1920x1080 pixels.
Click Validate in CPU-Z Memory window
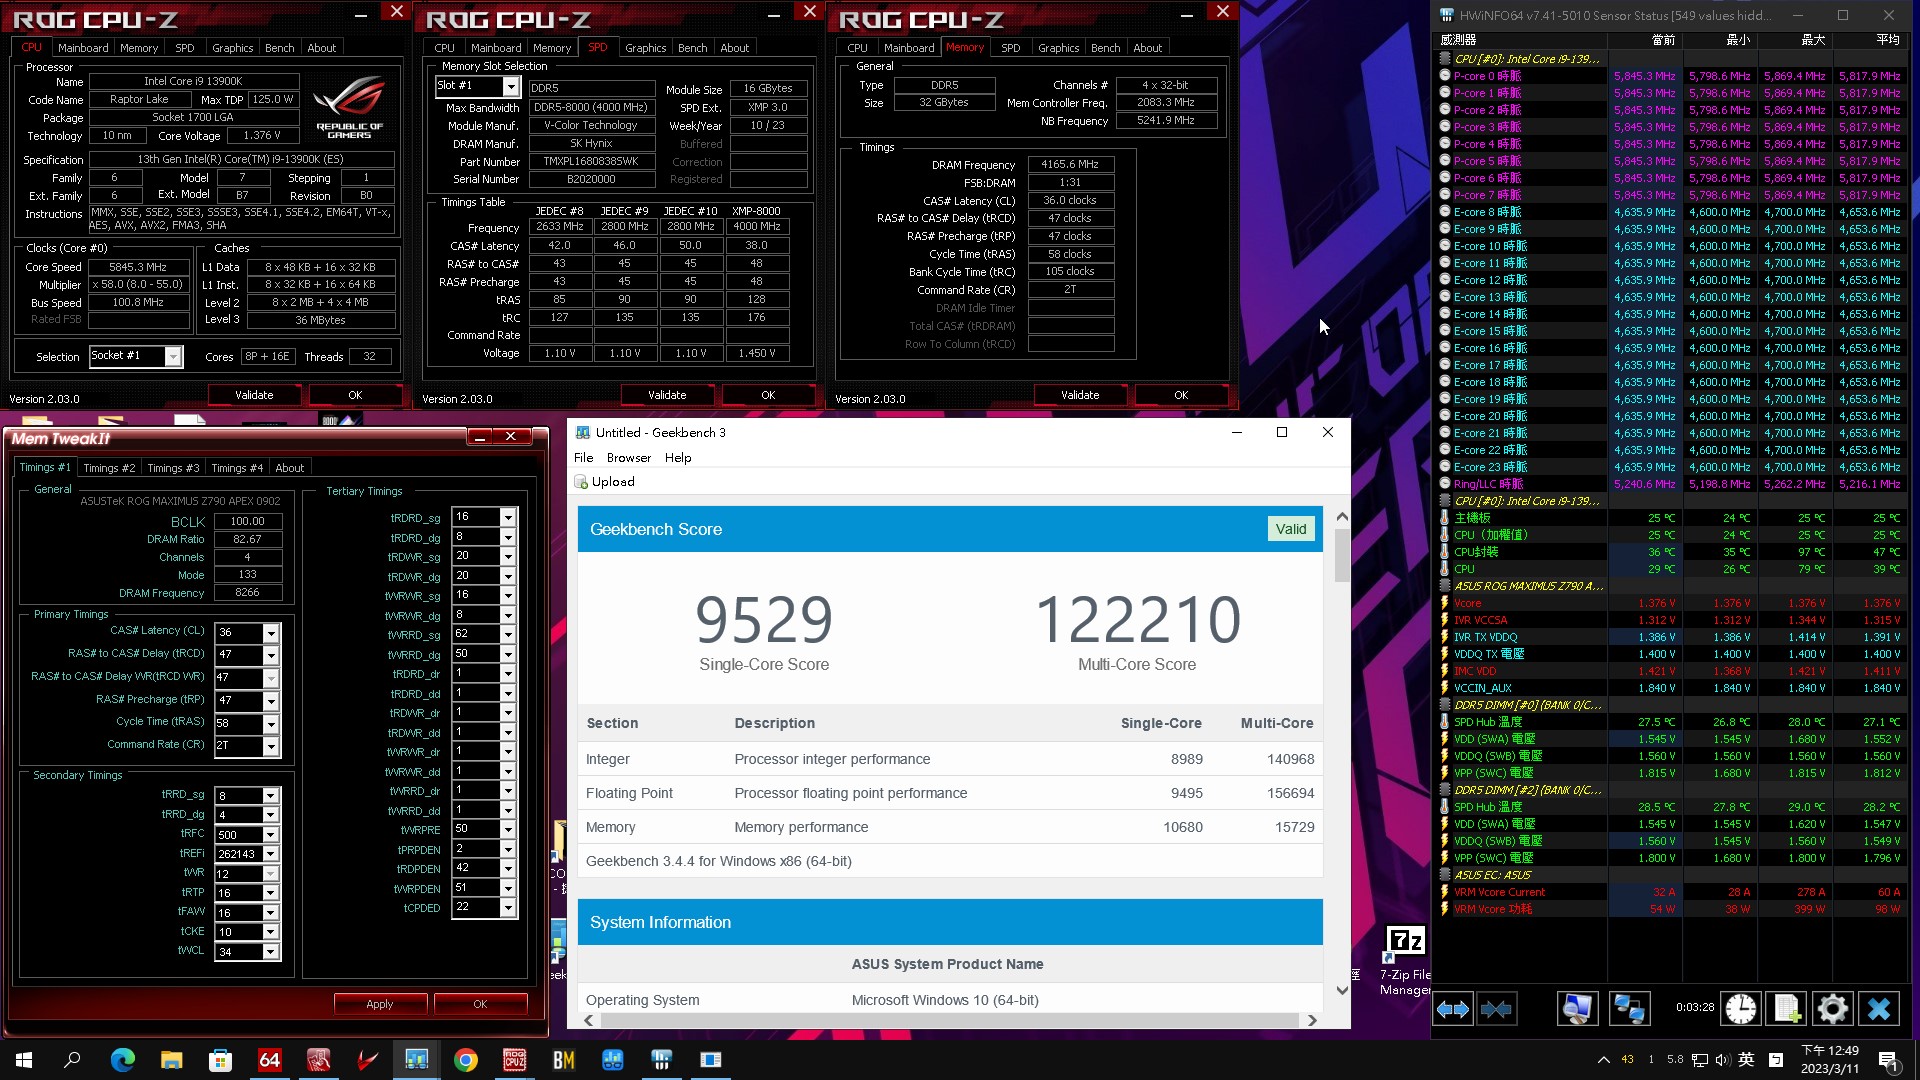pyautogui.click(x=1080, y=395)
